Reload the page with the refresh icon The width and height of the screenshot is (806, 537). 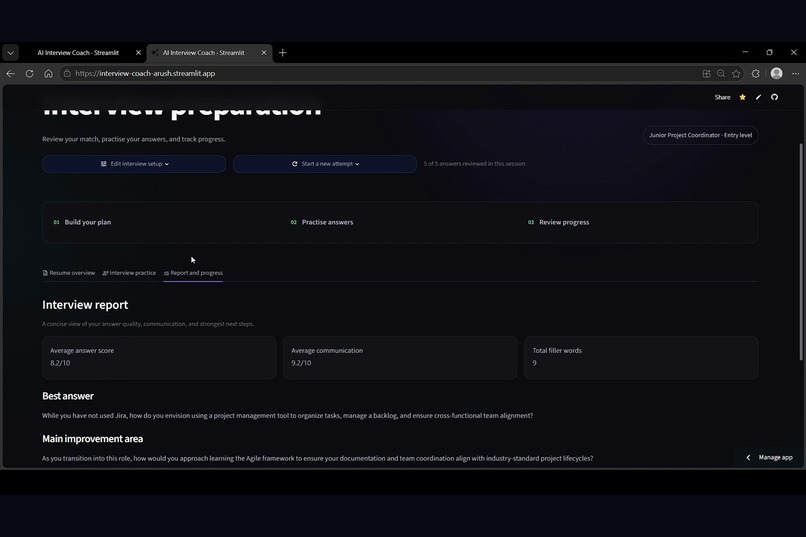pyautogui.click(x=29, y=73)
